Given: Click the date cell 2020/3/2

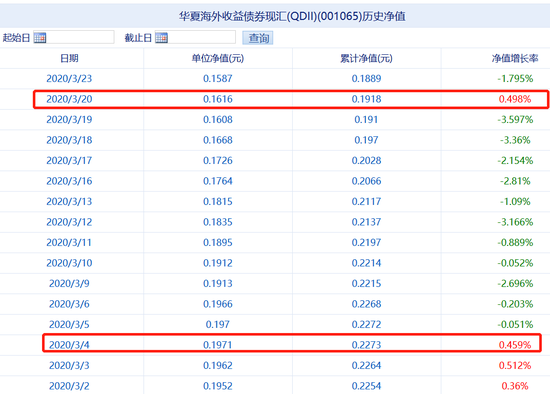Looking at the screenshot, I should coord(69,386).
